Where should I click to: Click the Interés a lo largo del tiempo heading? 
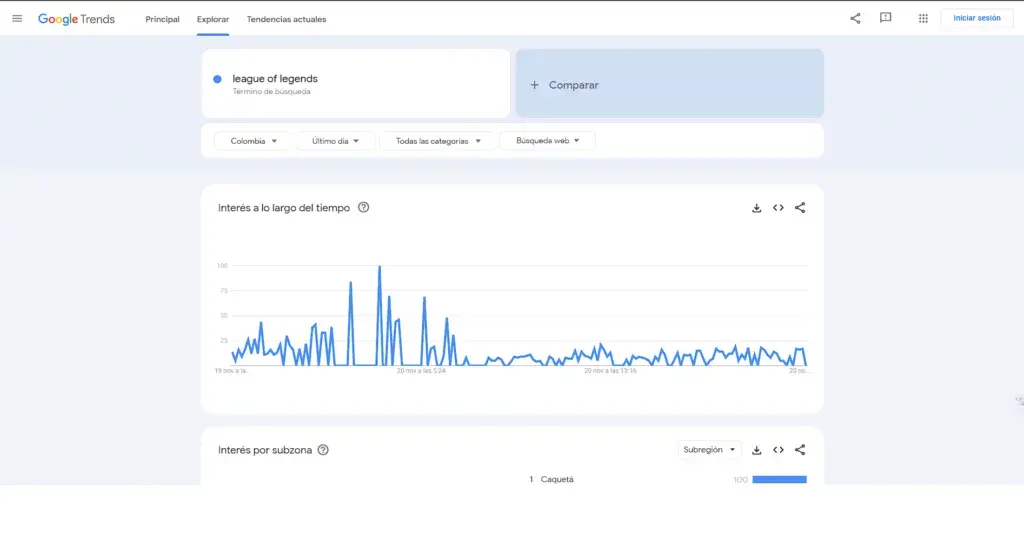click(x=284, y=208)
